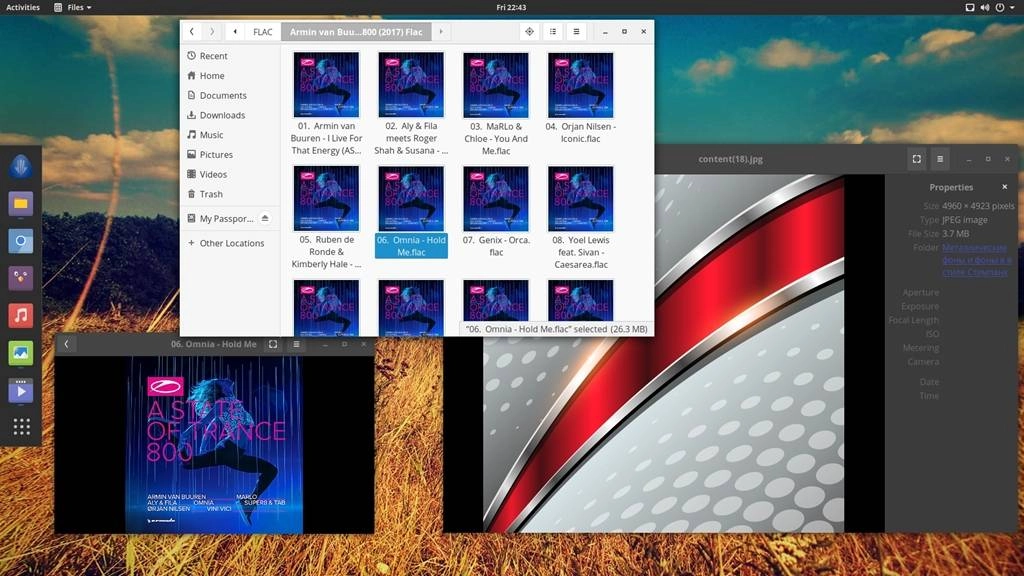The height and width of the screenshot is (576, 1024).
Task: Open Home in Files sidebar
Action: [x=230, y=76]
